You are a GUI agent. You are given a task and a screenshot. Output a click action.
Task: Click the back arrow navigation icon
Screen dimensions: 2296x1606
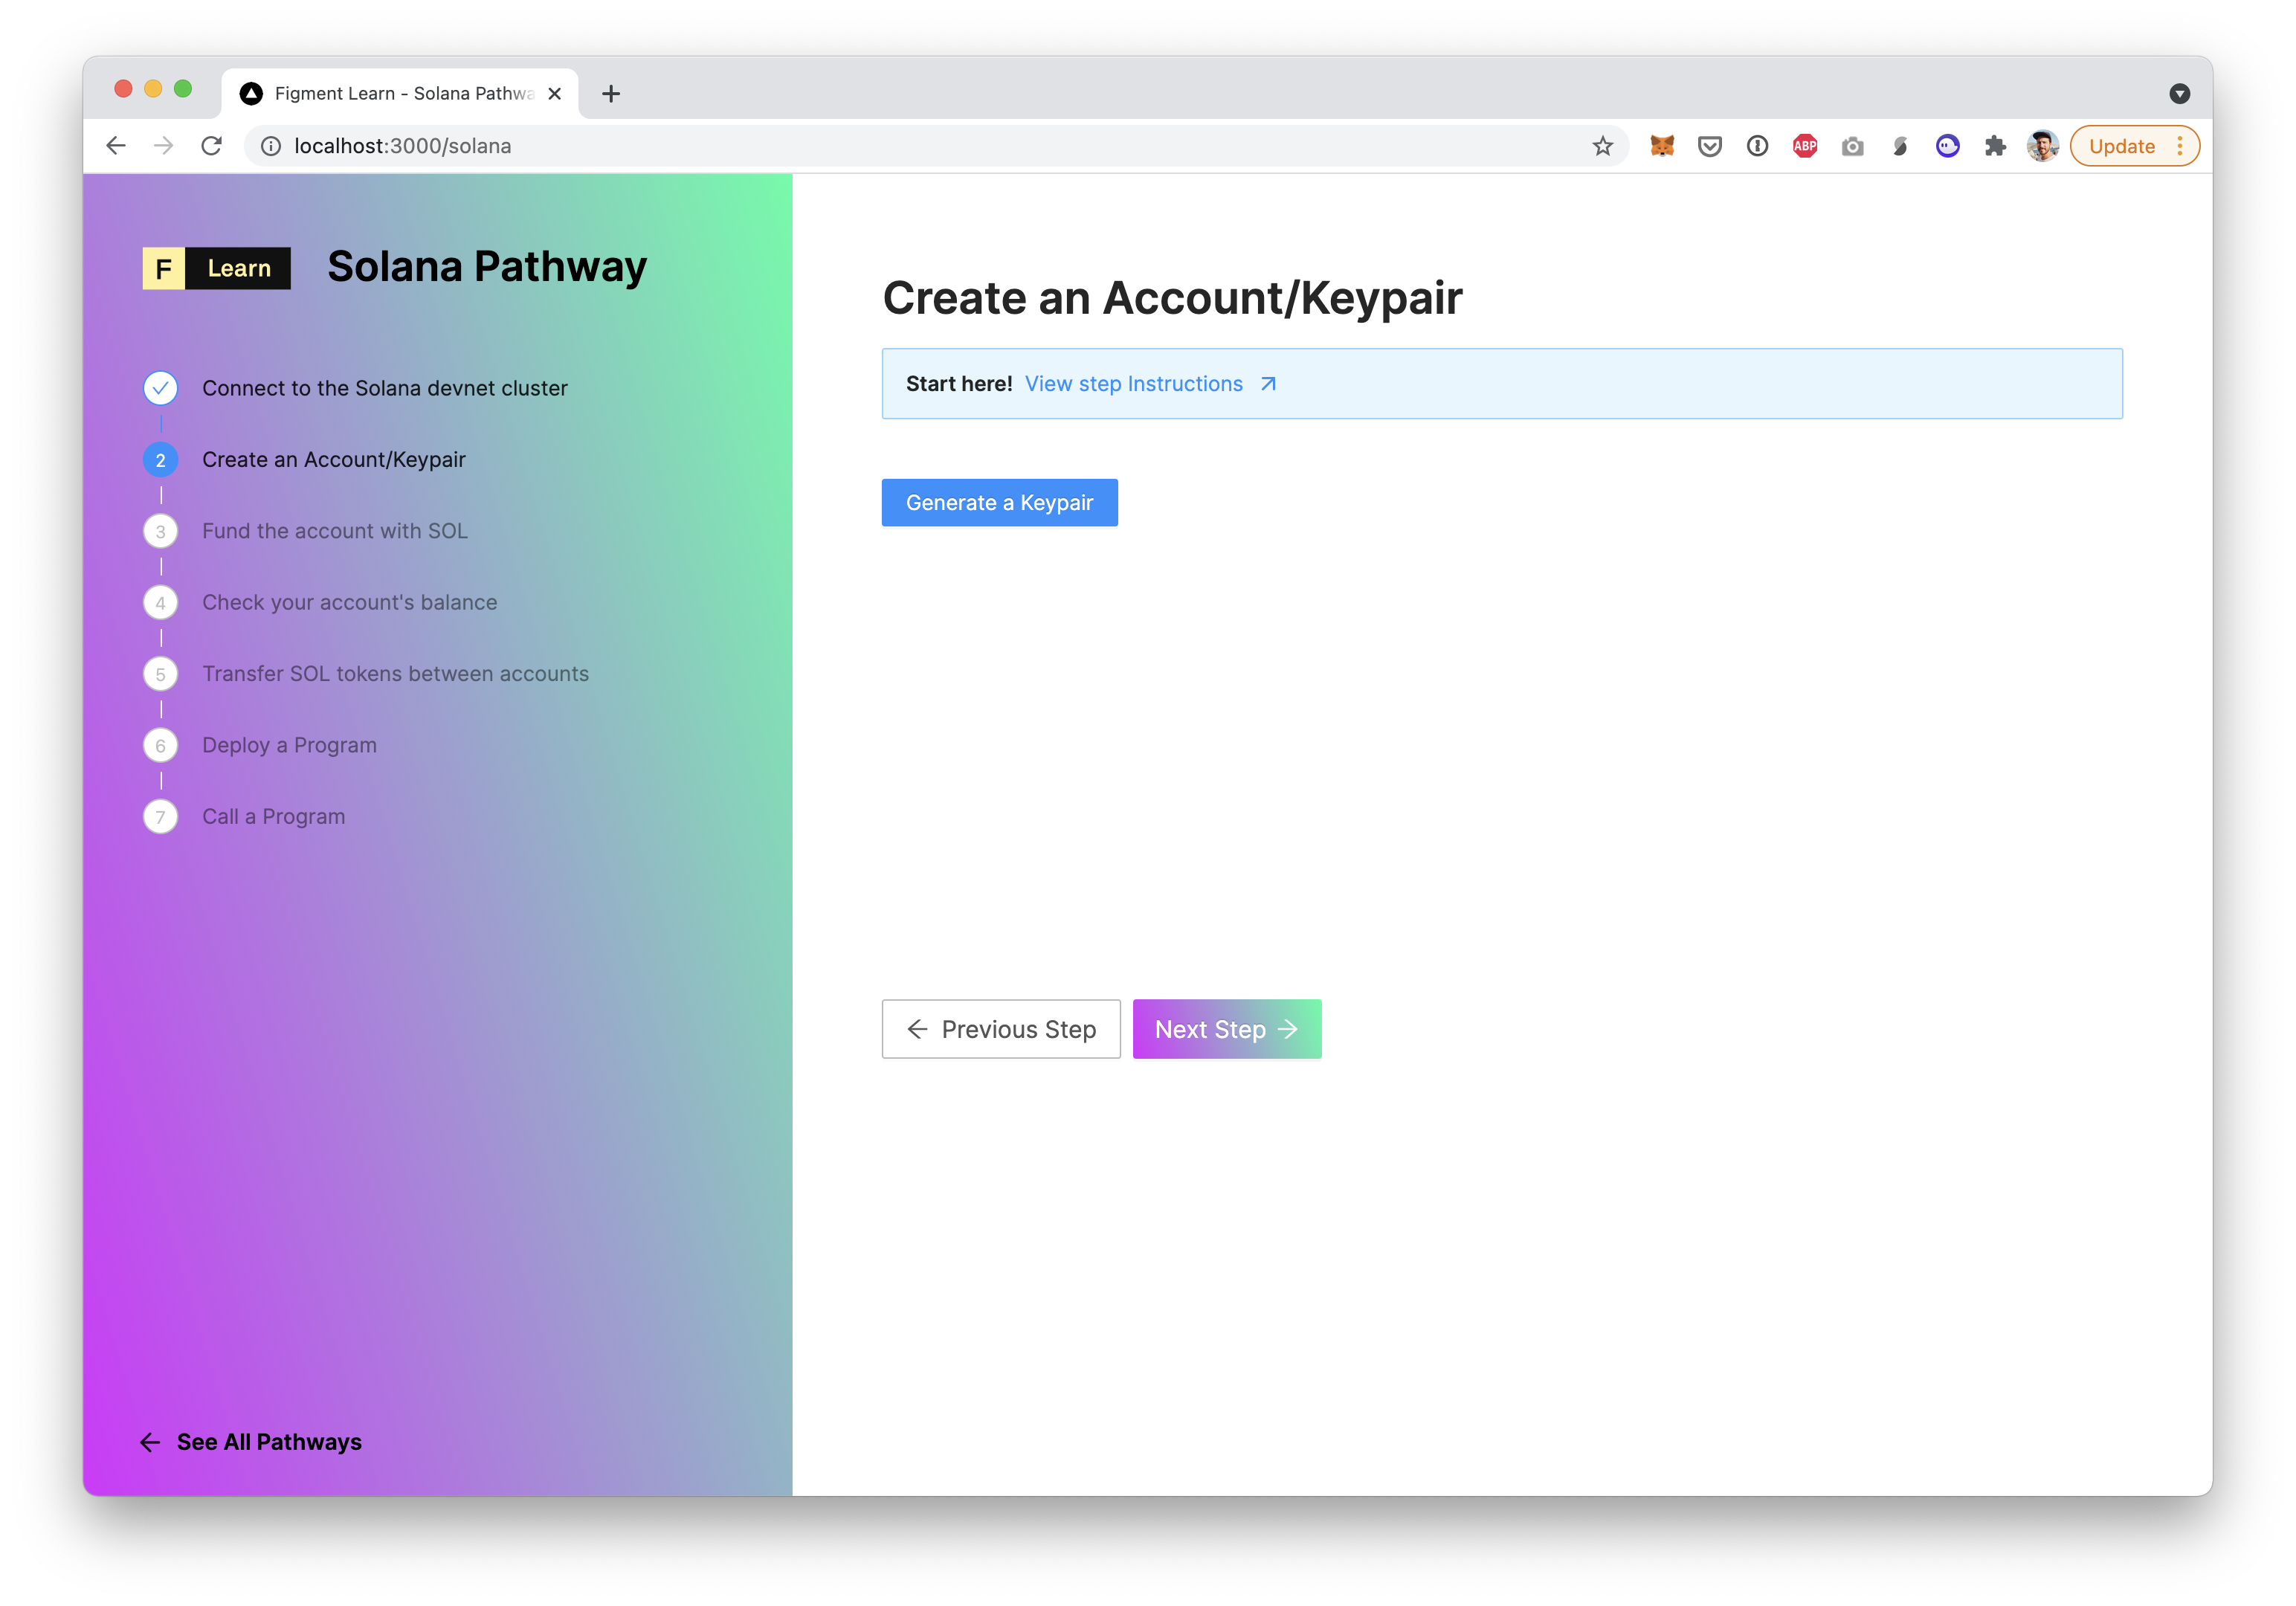[x=115, y=145]
